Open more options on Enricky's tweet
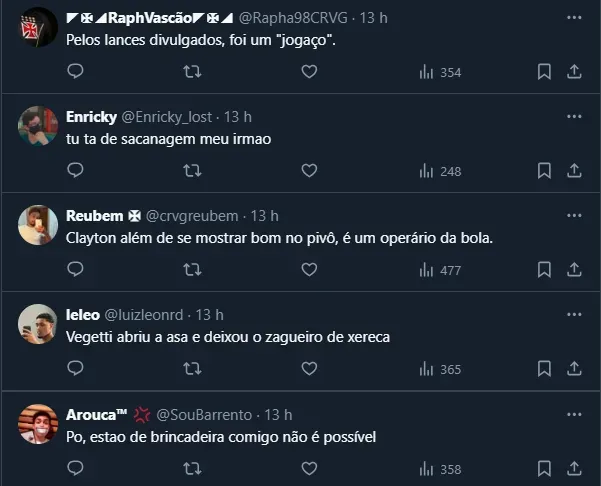The image size is (601, 486). [574, 117]
